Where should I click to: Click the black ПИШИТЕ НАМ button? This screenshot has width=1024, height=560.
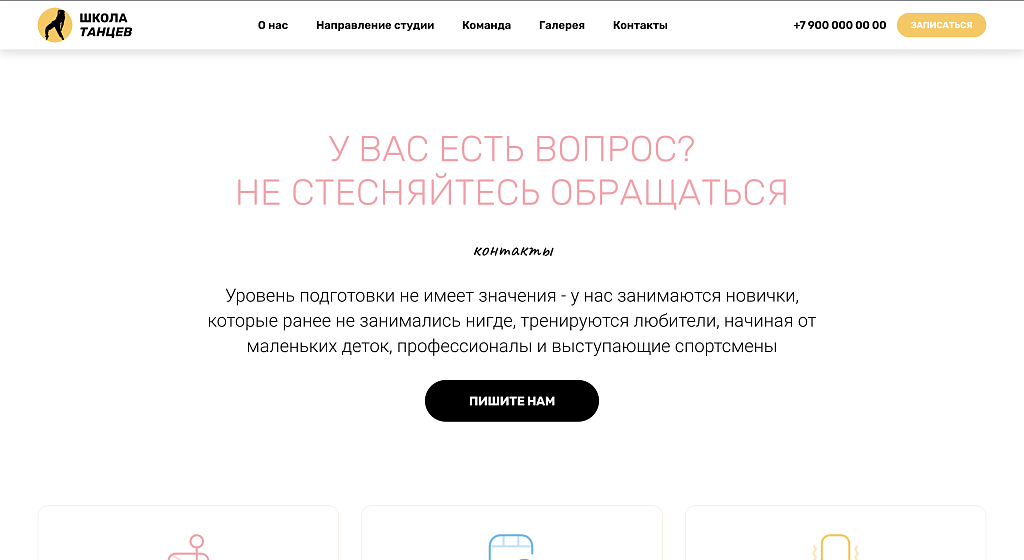512,401
